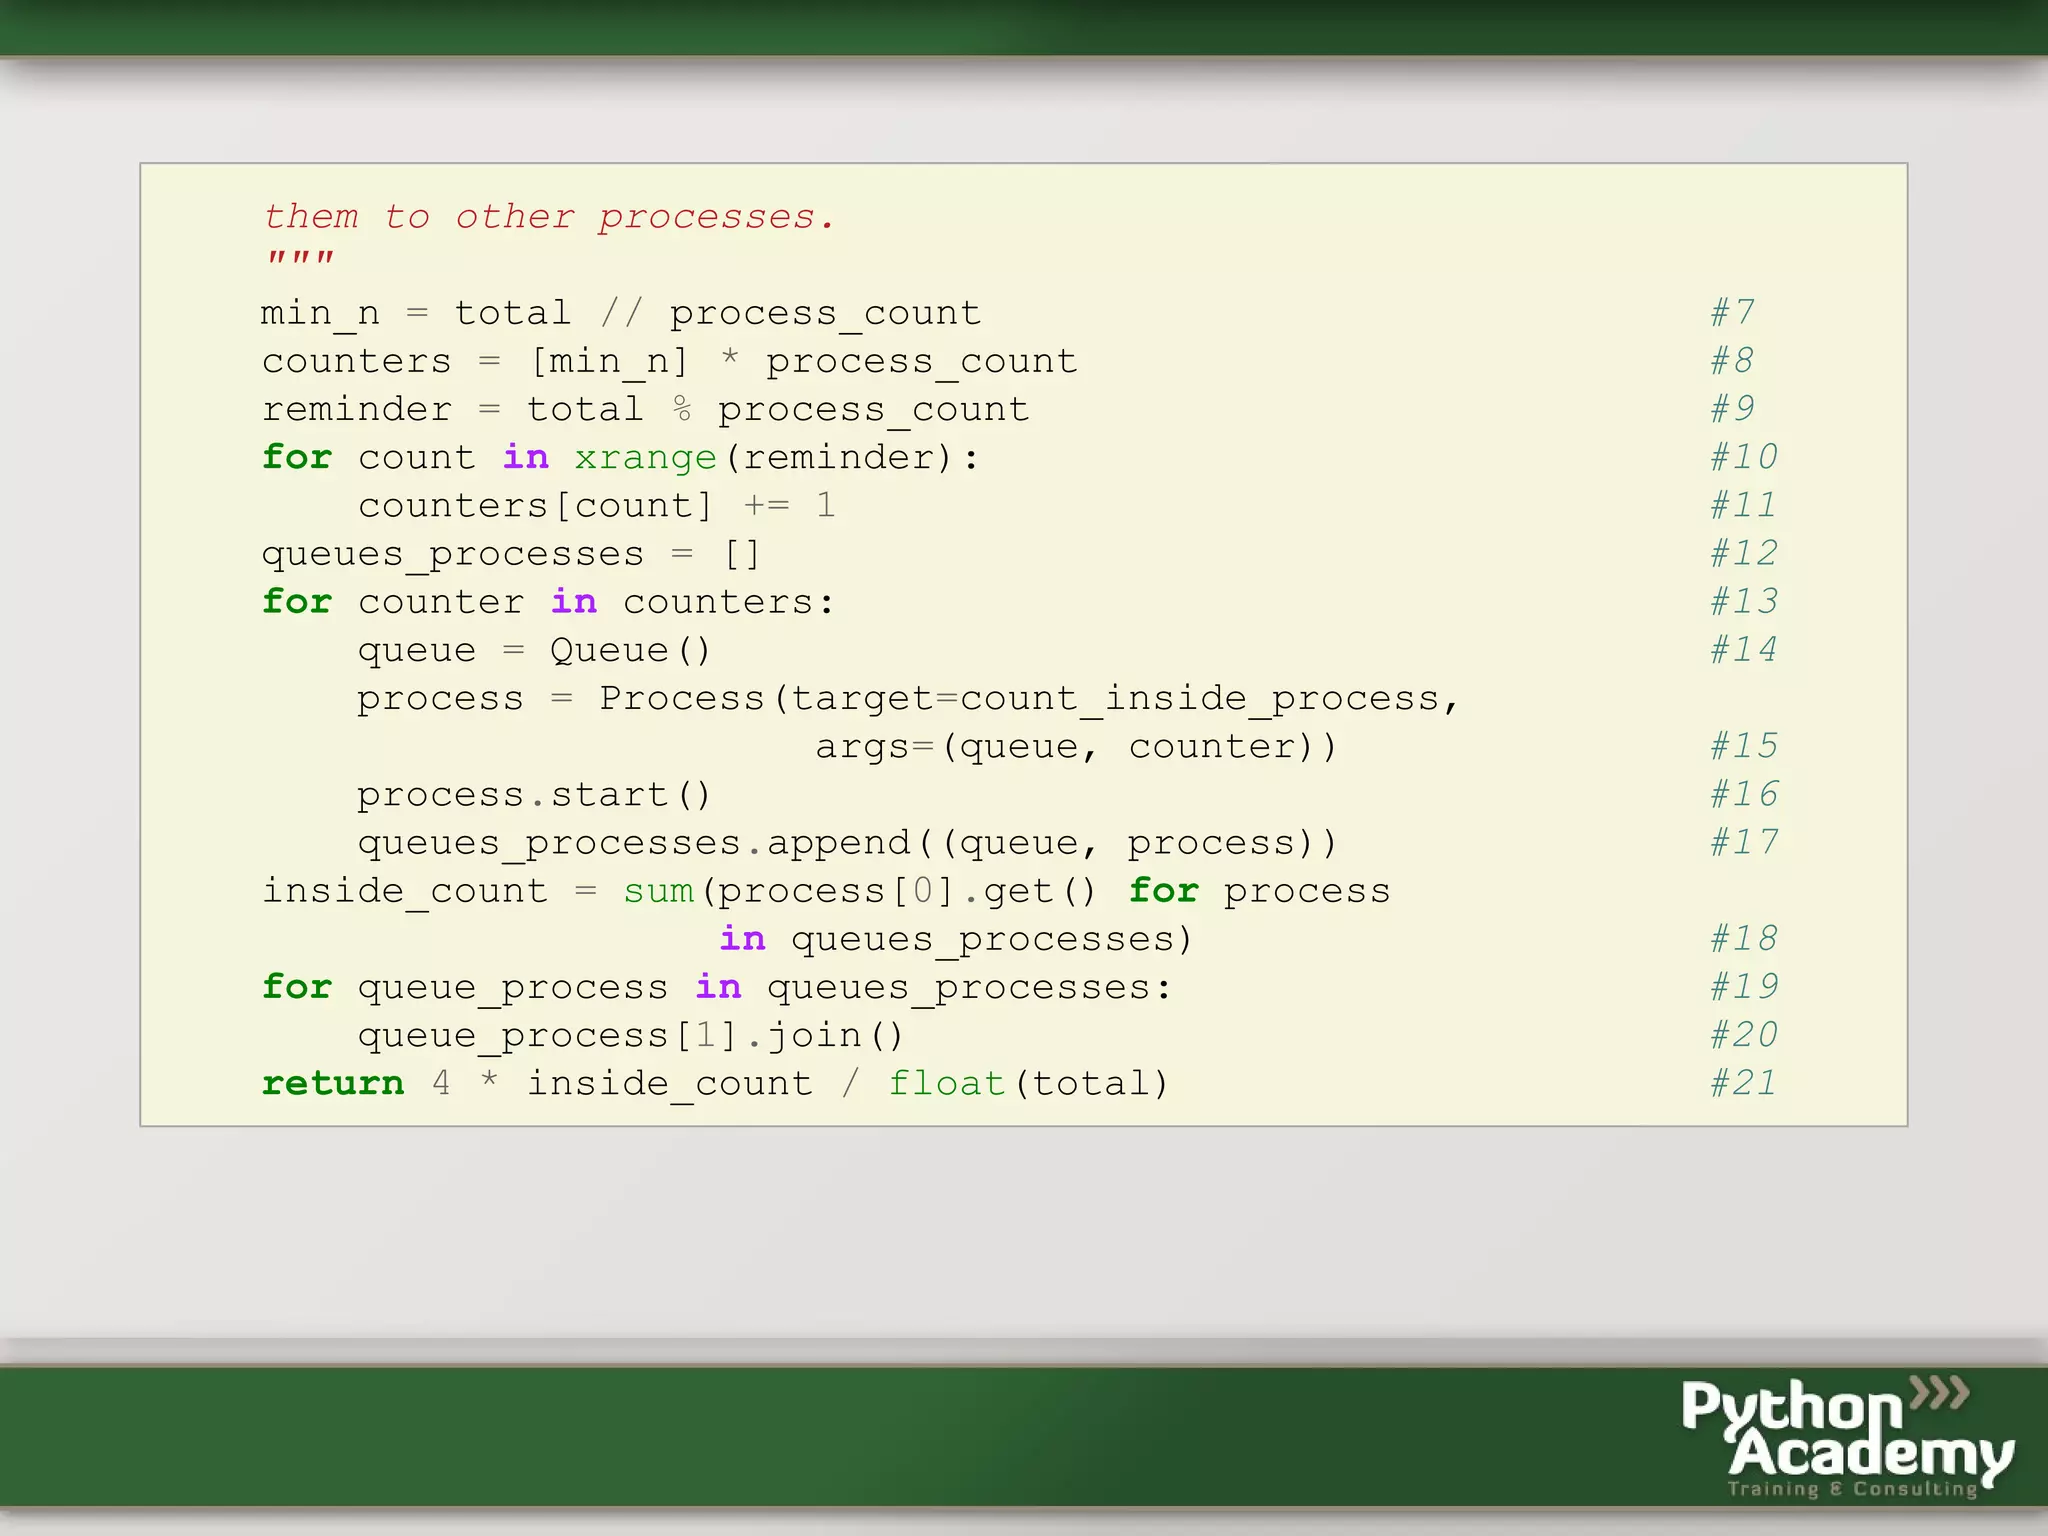Click the comment marker #21

coord(1744,1082)
